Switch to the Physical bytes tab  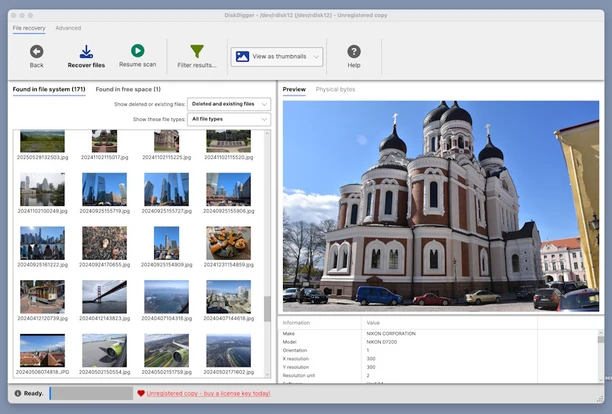335,90
